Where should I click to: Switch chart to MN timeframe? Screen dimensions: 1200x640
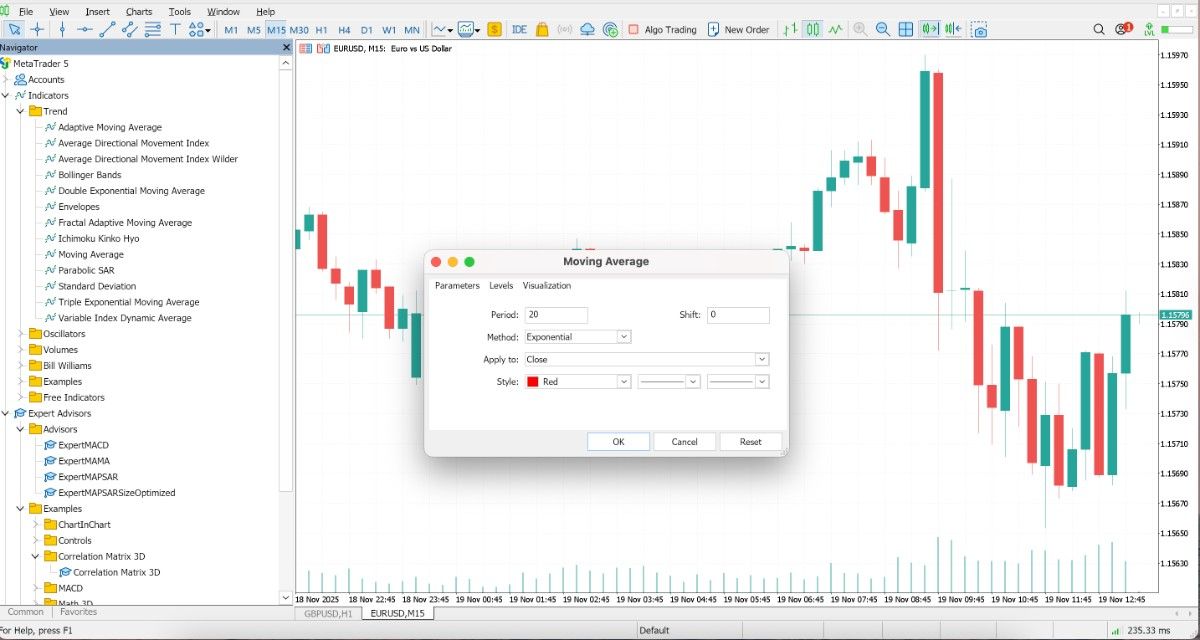pos(412,30)
